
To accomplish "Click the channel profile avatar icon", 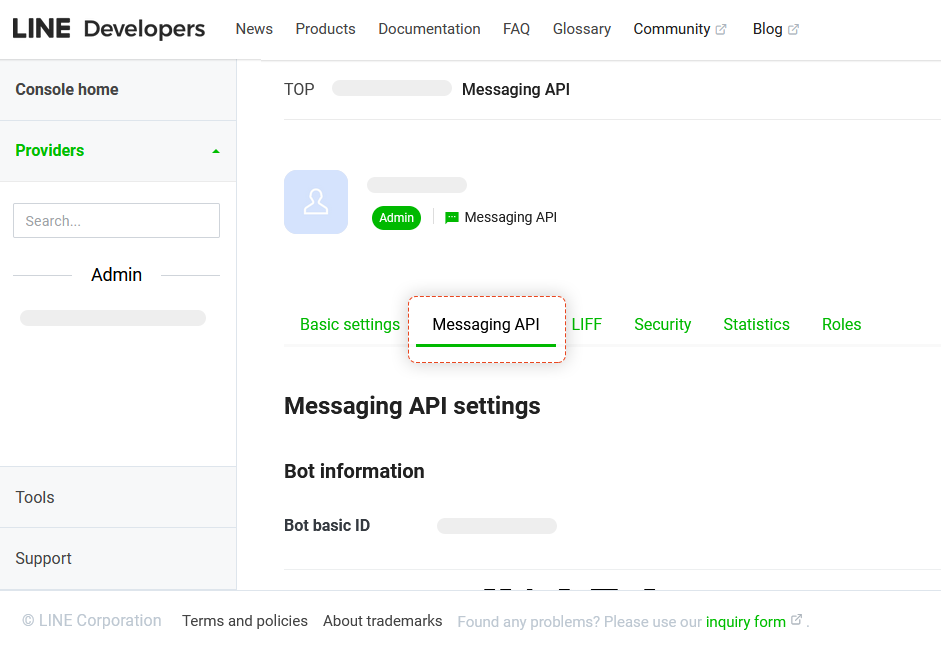I will [316, 202].
